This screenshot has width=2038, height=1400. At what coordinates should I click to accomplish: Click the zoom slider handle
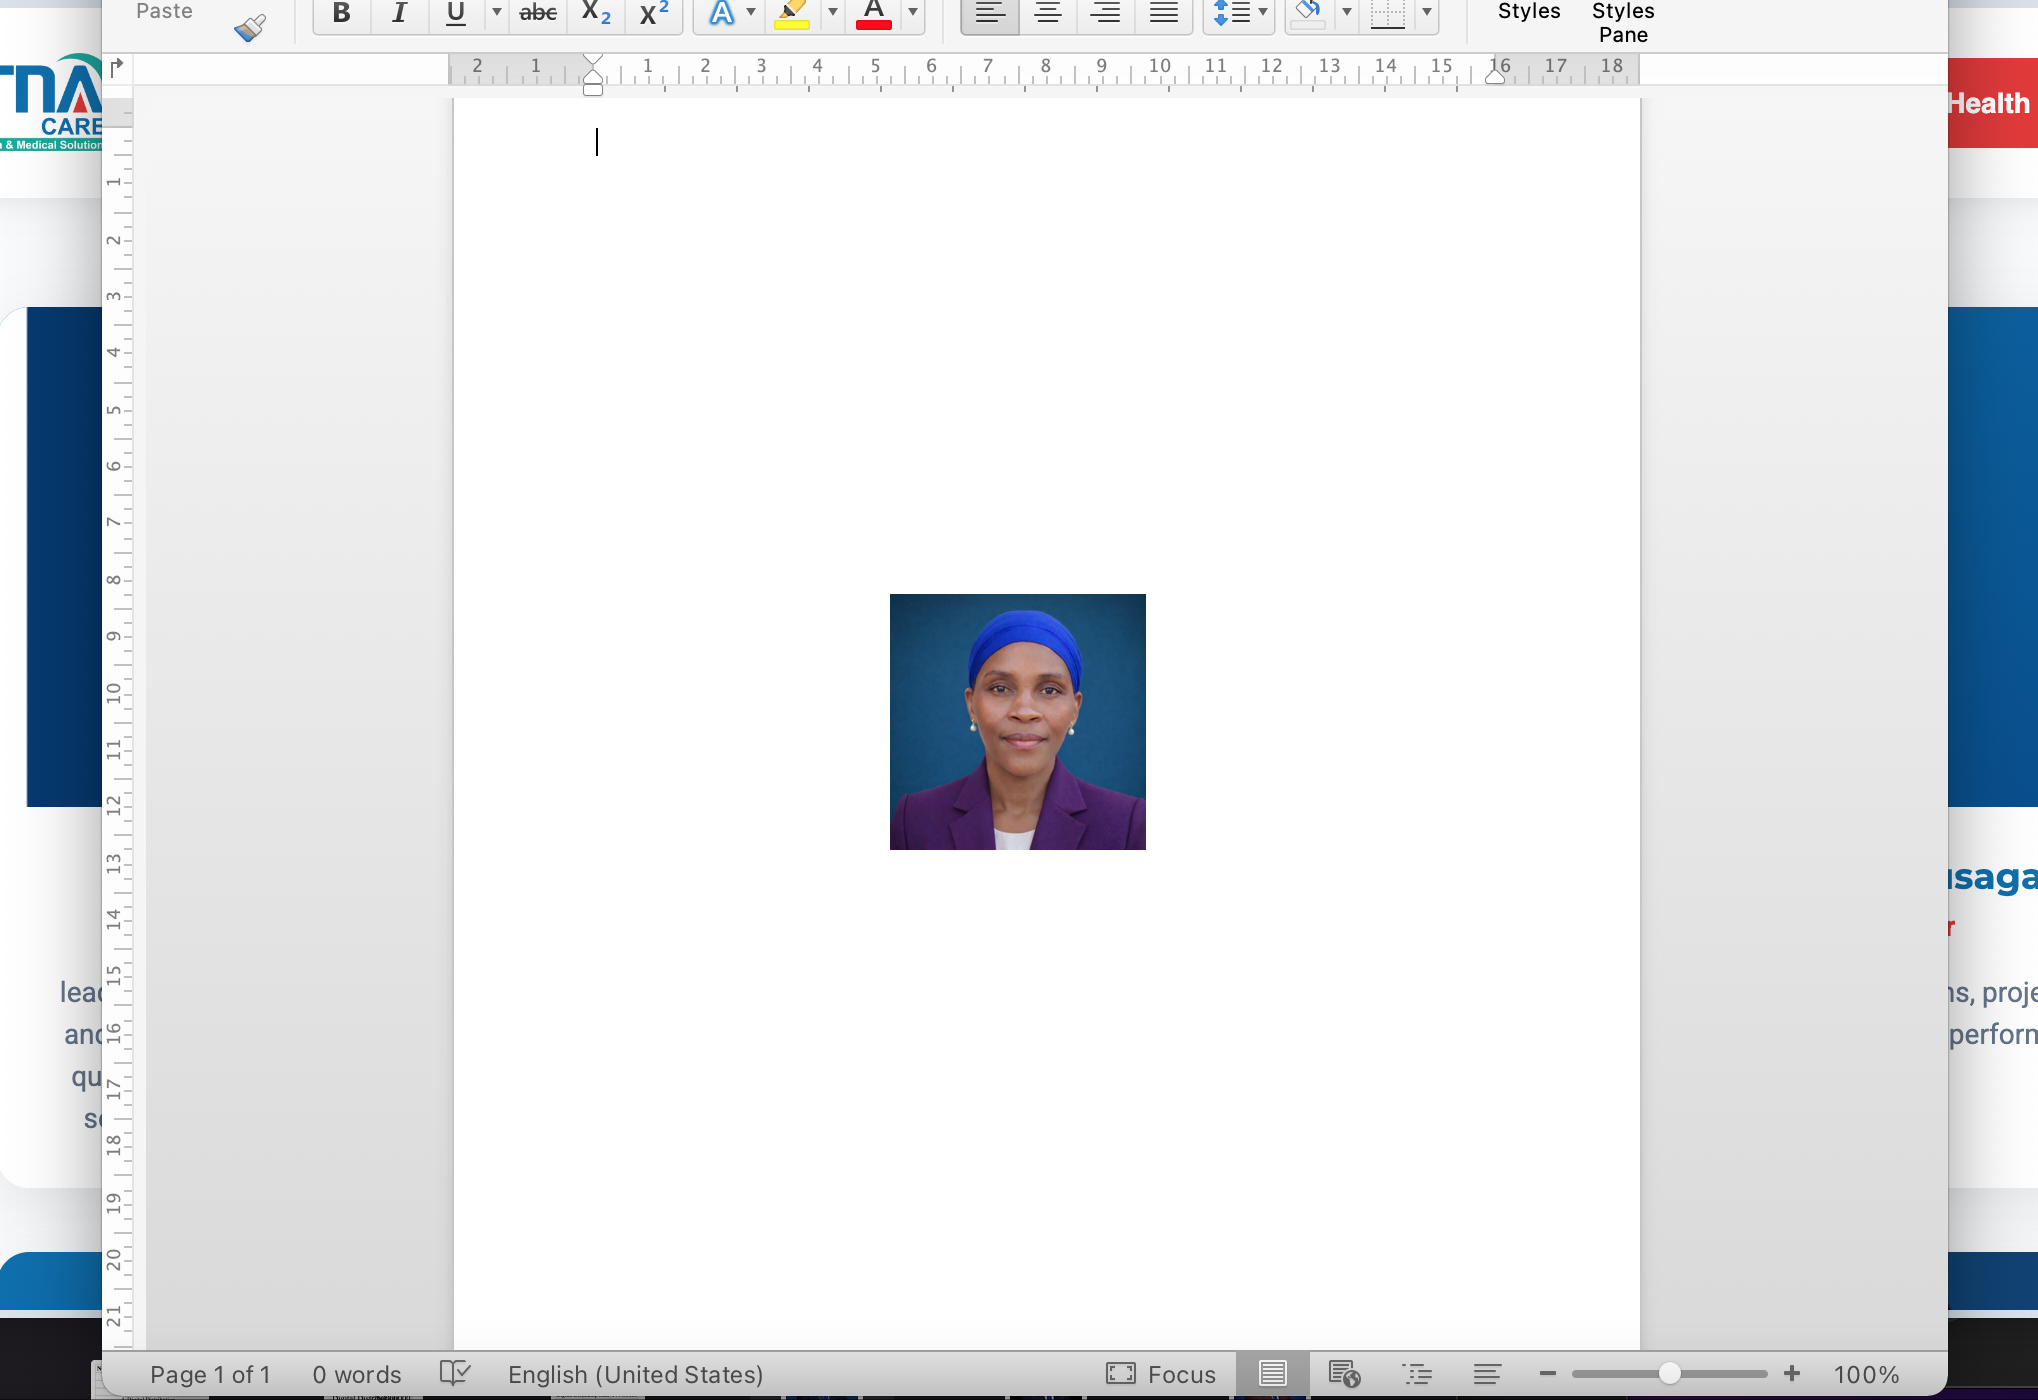[x=1669, y=1374]
